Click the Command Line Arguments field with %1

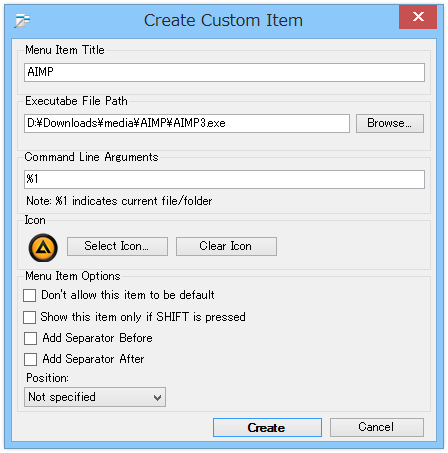click(224, 179)
